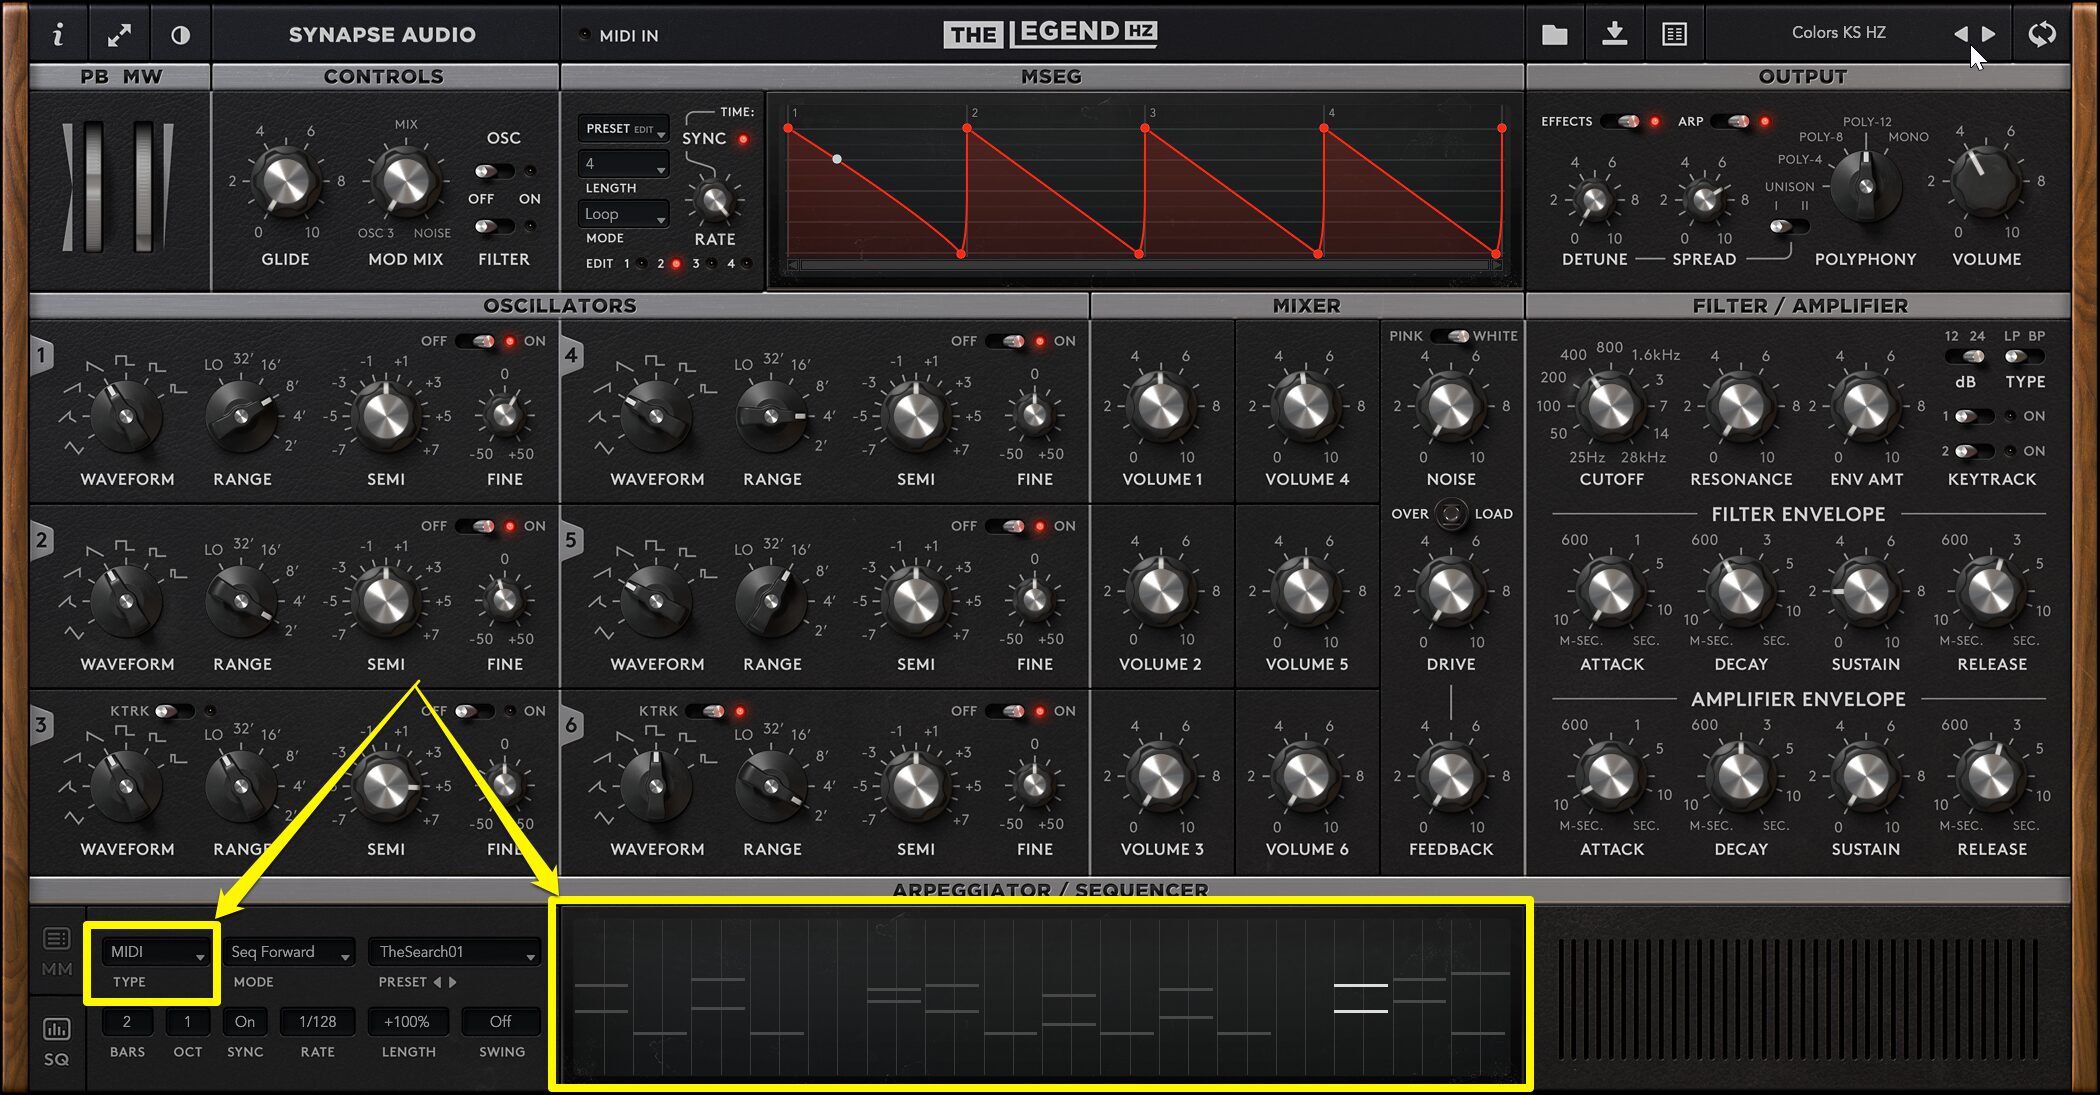Click the Oscillator 6 number tab
The height and width of the screenshot is (1095, 2100).
point(571,725)
